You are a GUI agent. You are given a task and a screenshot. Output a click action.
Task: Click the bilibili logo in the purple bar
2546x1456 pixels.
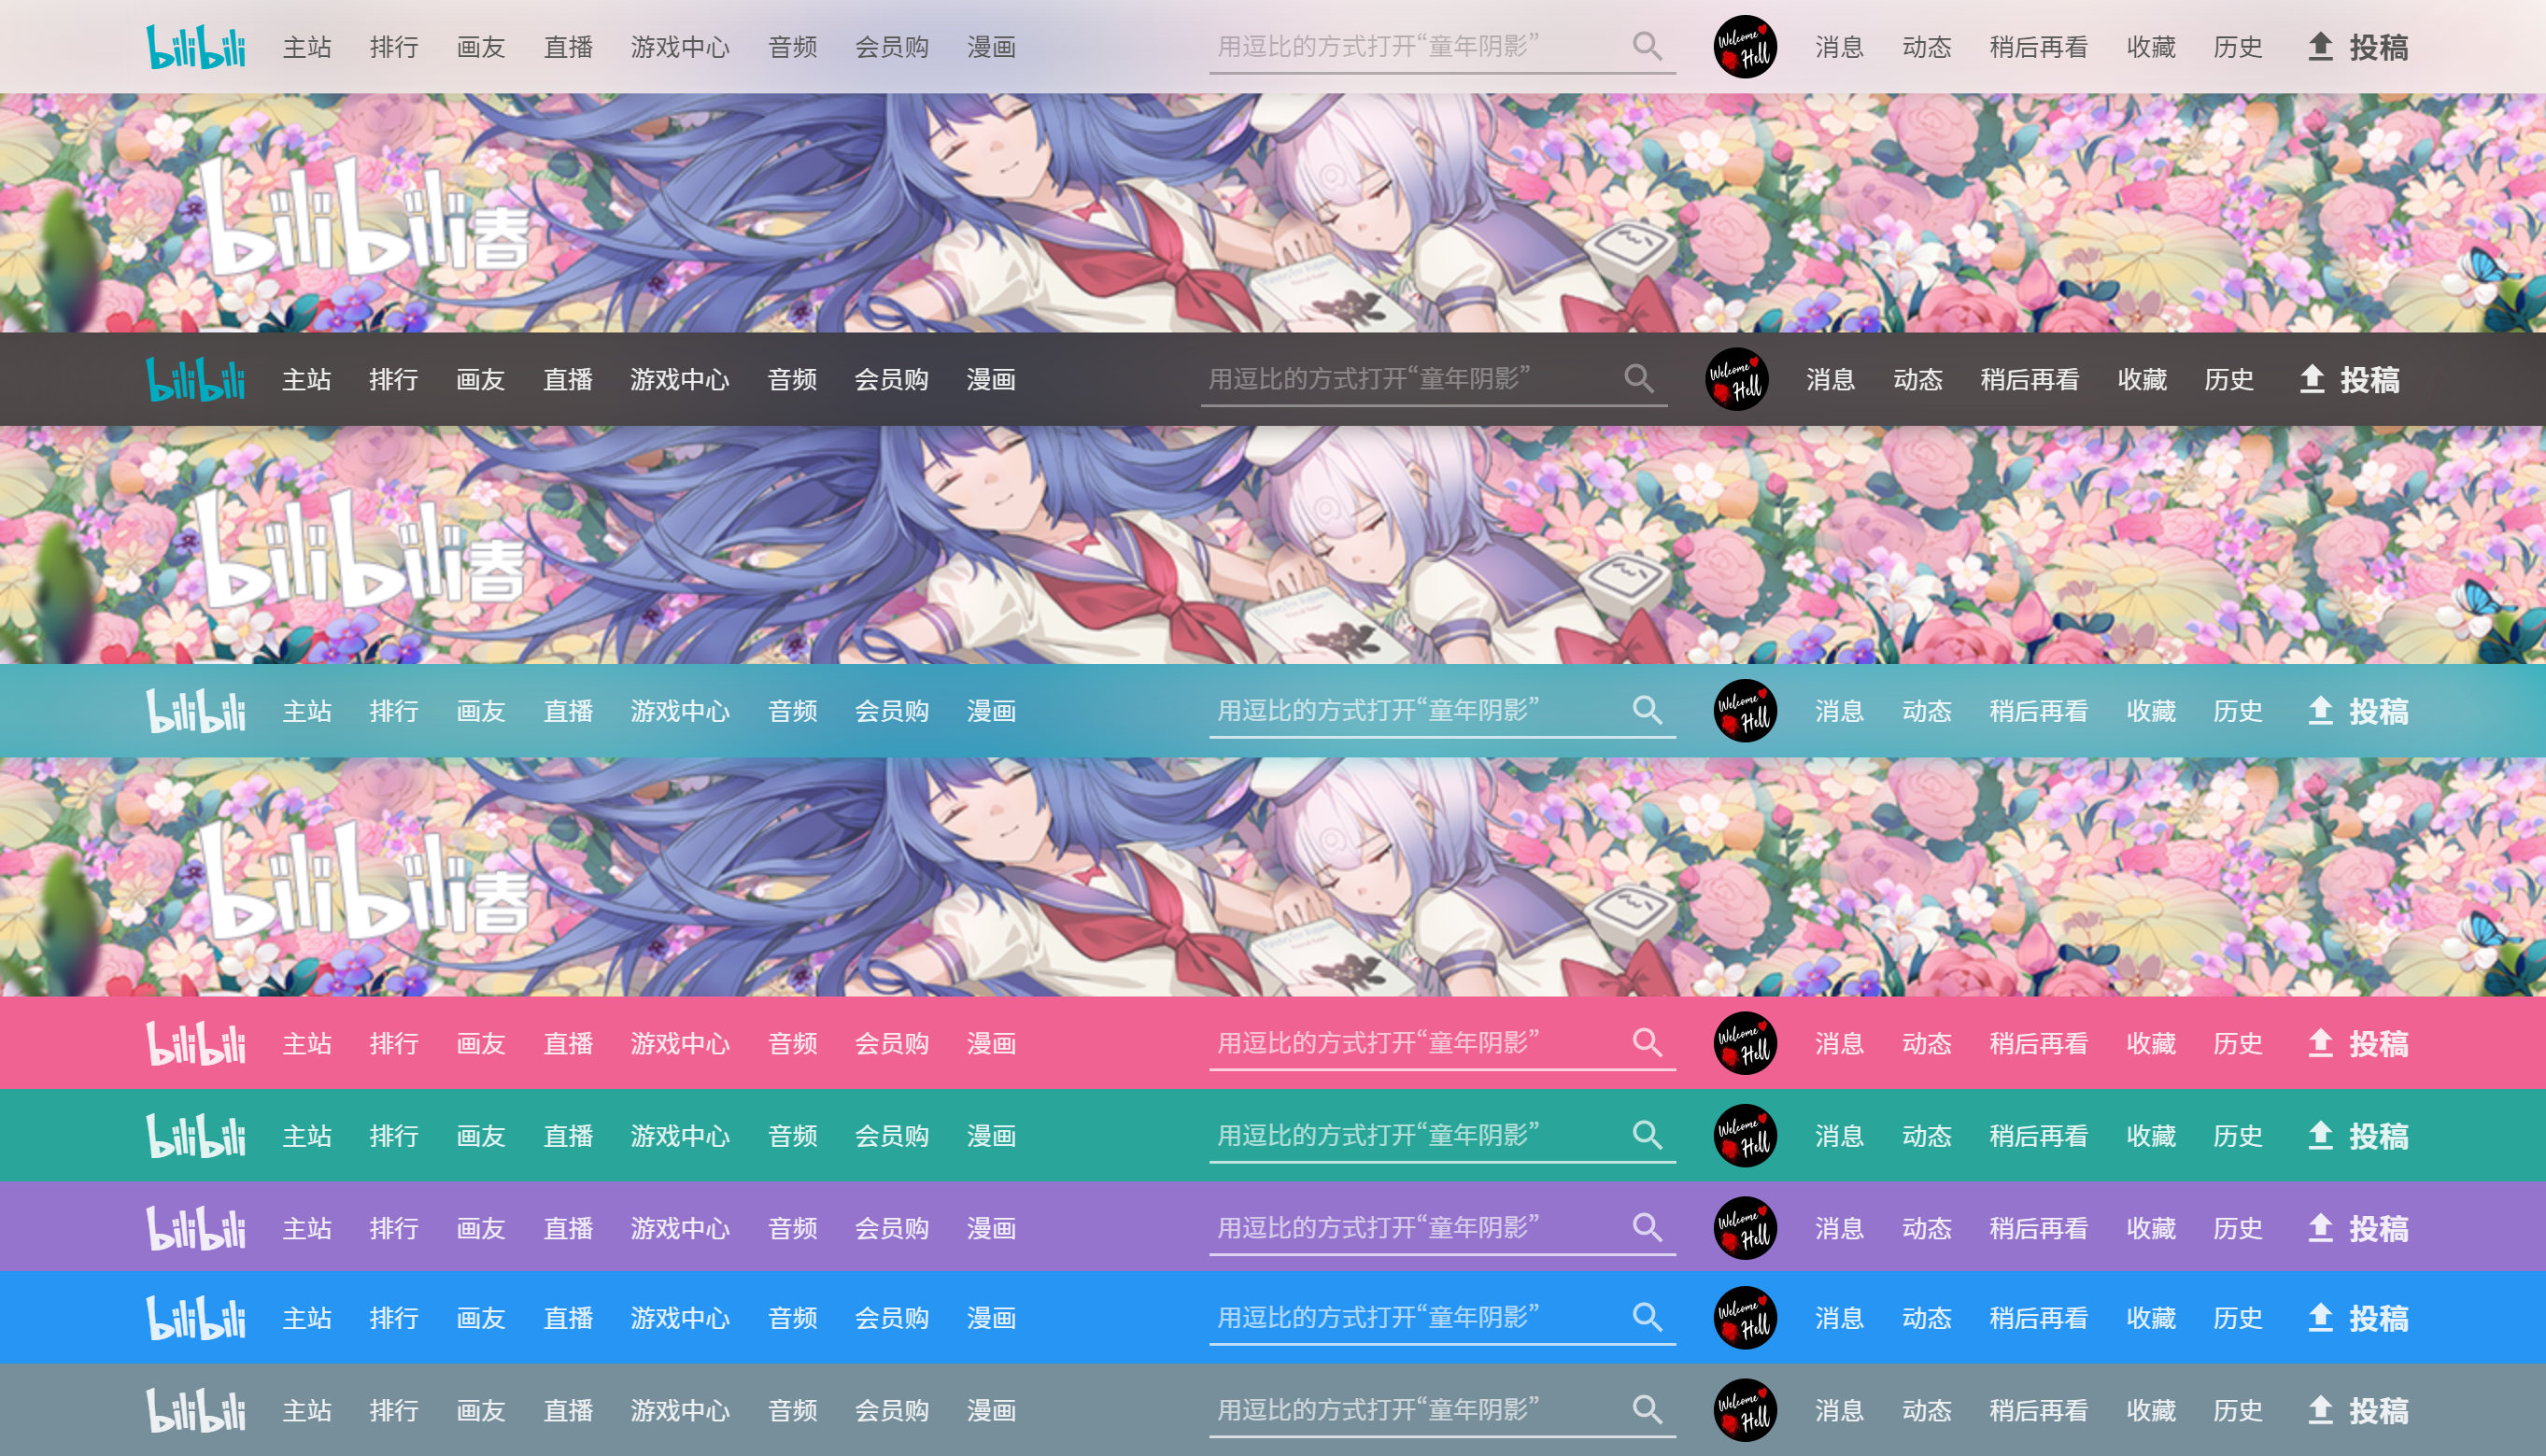(195, 1228)
